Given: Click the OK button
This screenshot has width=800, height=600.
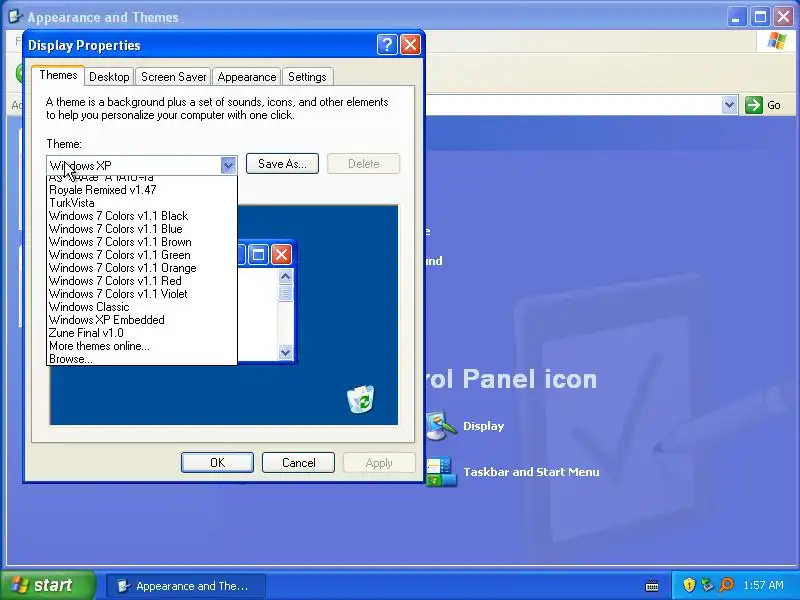Looking at the screenshot, I should pos(217,463).
